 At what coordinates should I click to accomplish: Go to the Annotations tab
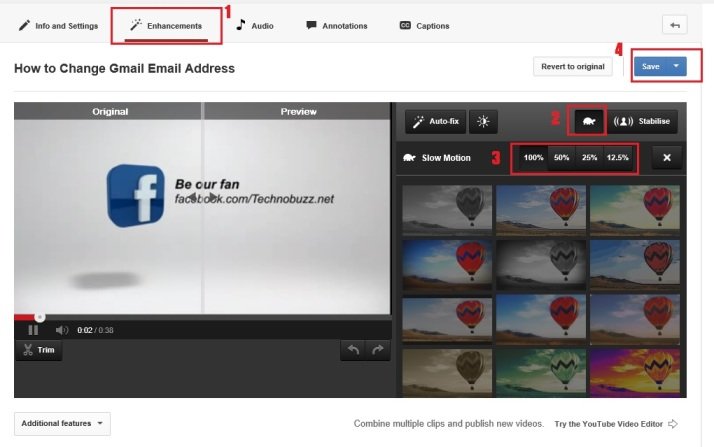click(337, 26)
